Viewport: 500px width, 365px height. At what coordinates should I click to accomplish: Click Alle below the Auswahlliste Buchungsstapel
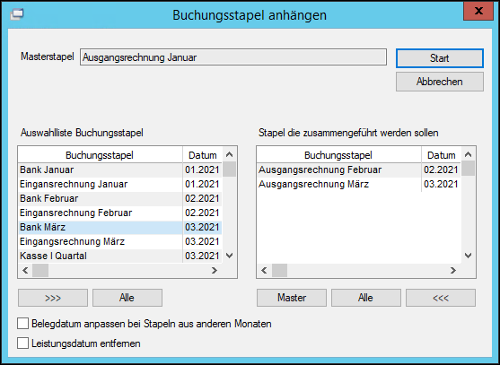[127, 298]
